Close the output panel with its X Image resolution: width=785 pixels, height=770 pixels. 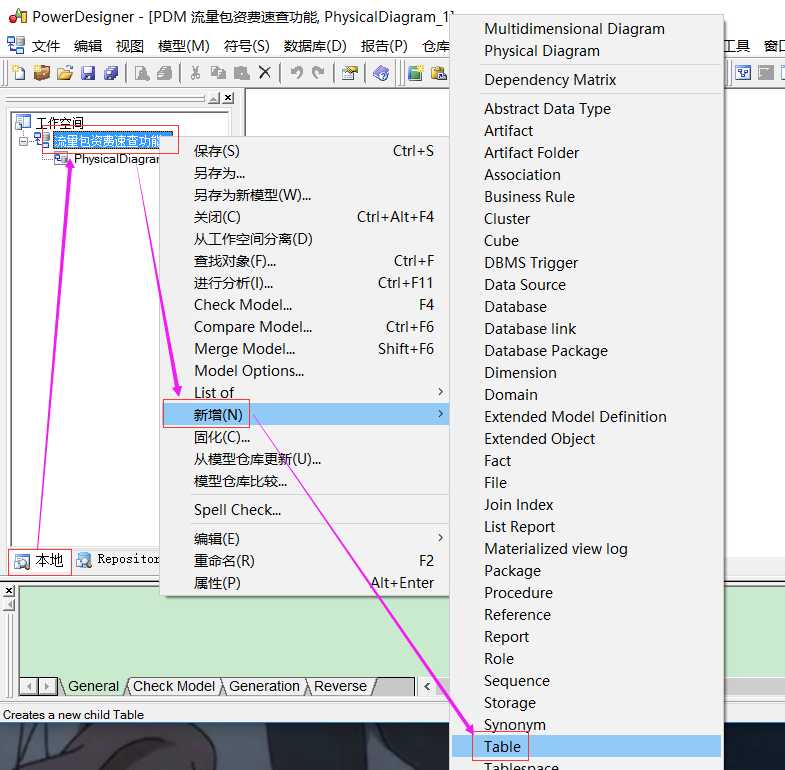[x=9, y=591]
